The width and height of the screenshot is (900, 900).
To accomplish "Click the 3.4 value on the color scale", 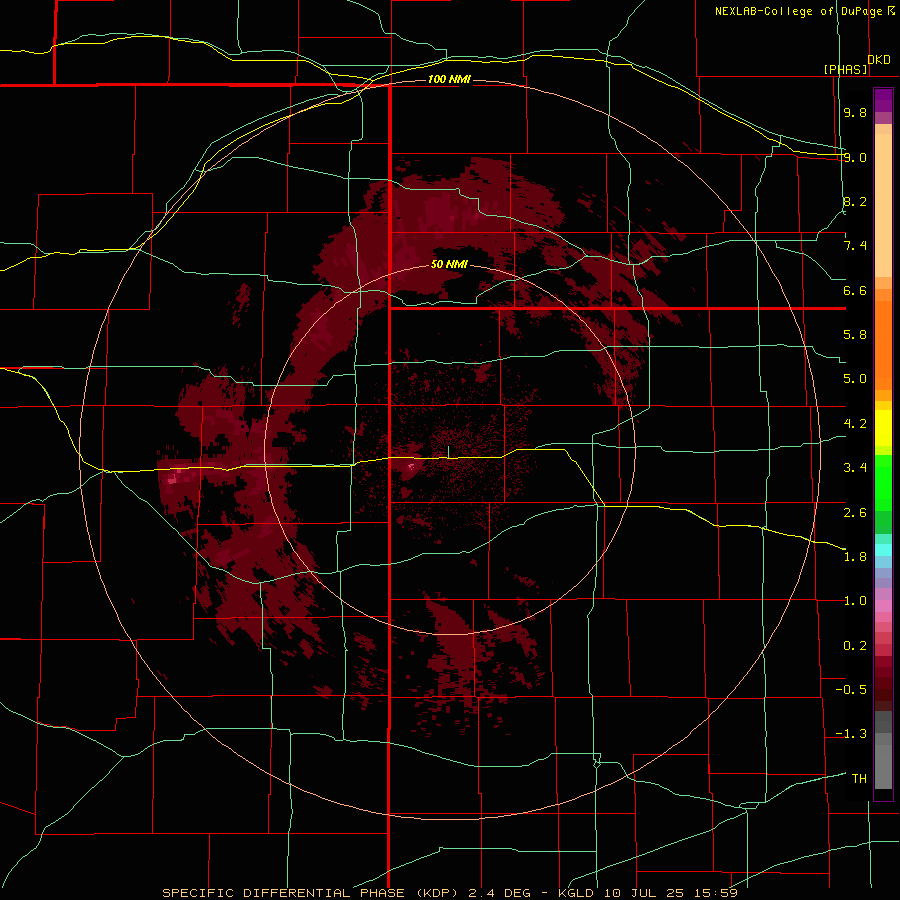I will tap(855, 468).
